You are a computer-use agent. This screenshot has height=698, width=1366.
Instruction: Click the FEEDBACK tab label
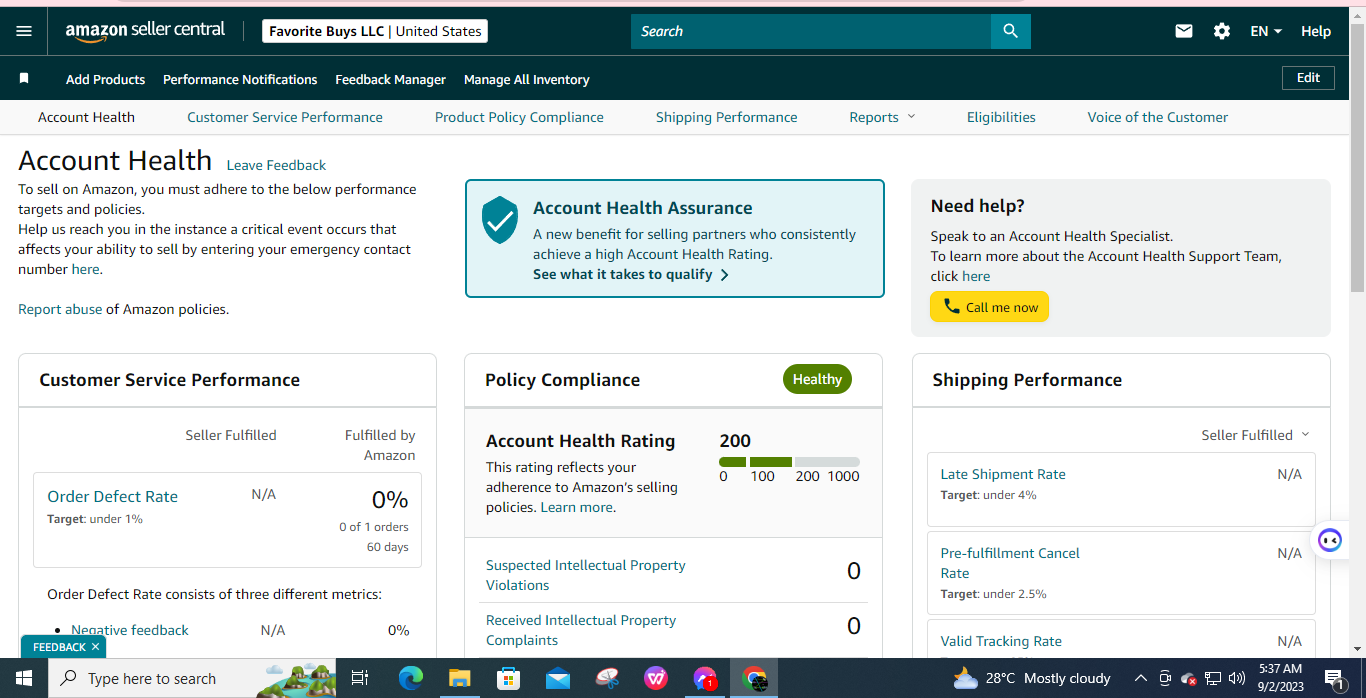59,647
